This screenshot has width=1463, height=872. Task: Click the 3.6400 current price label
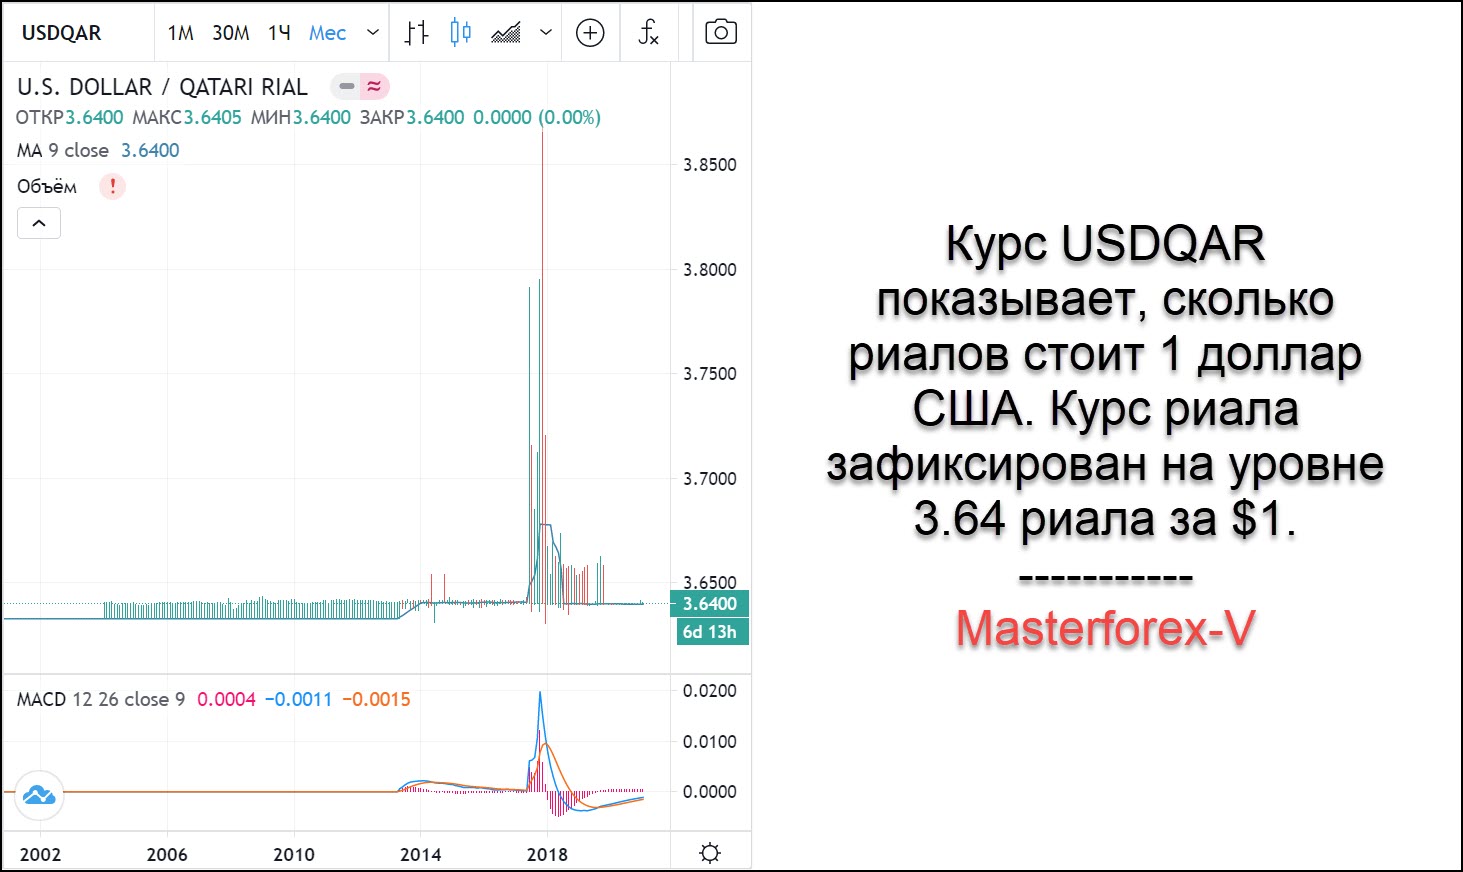[x=709, y=604]
